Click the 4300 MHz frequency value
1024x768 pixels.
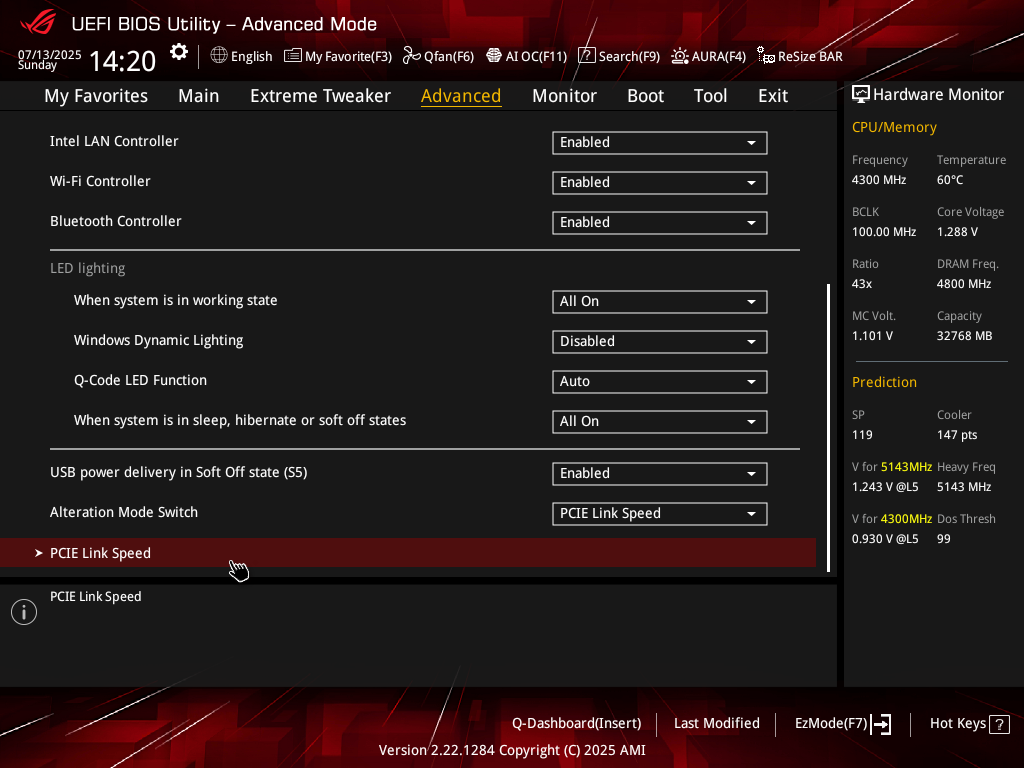click(879, 180)
